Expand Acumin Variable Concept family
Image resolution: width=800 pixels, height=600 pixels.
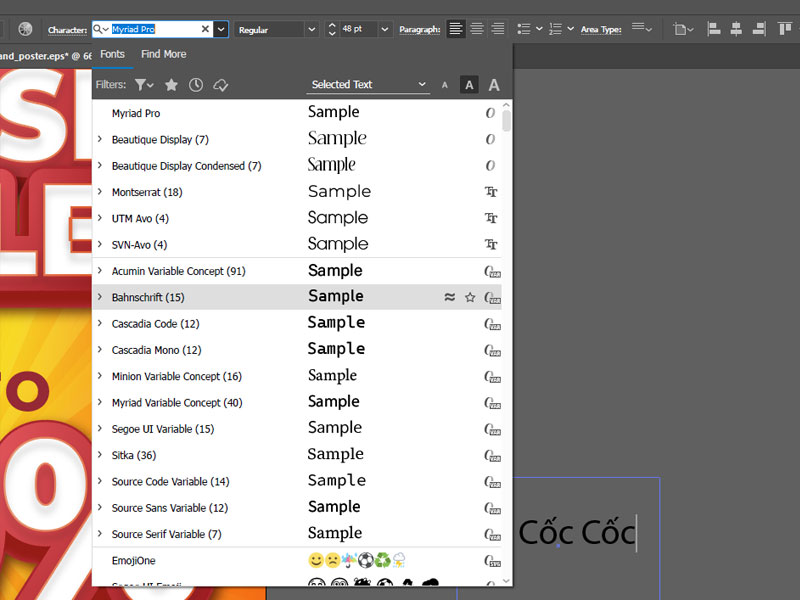(100, 271)
